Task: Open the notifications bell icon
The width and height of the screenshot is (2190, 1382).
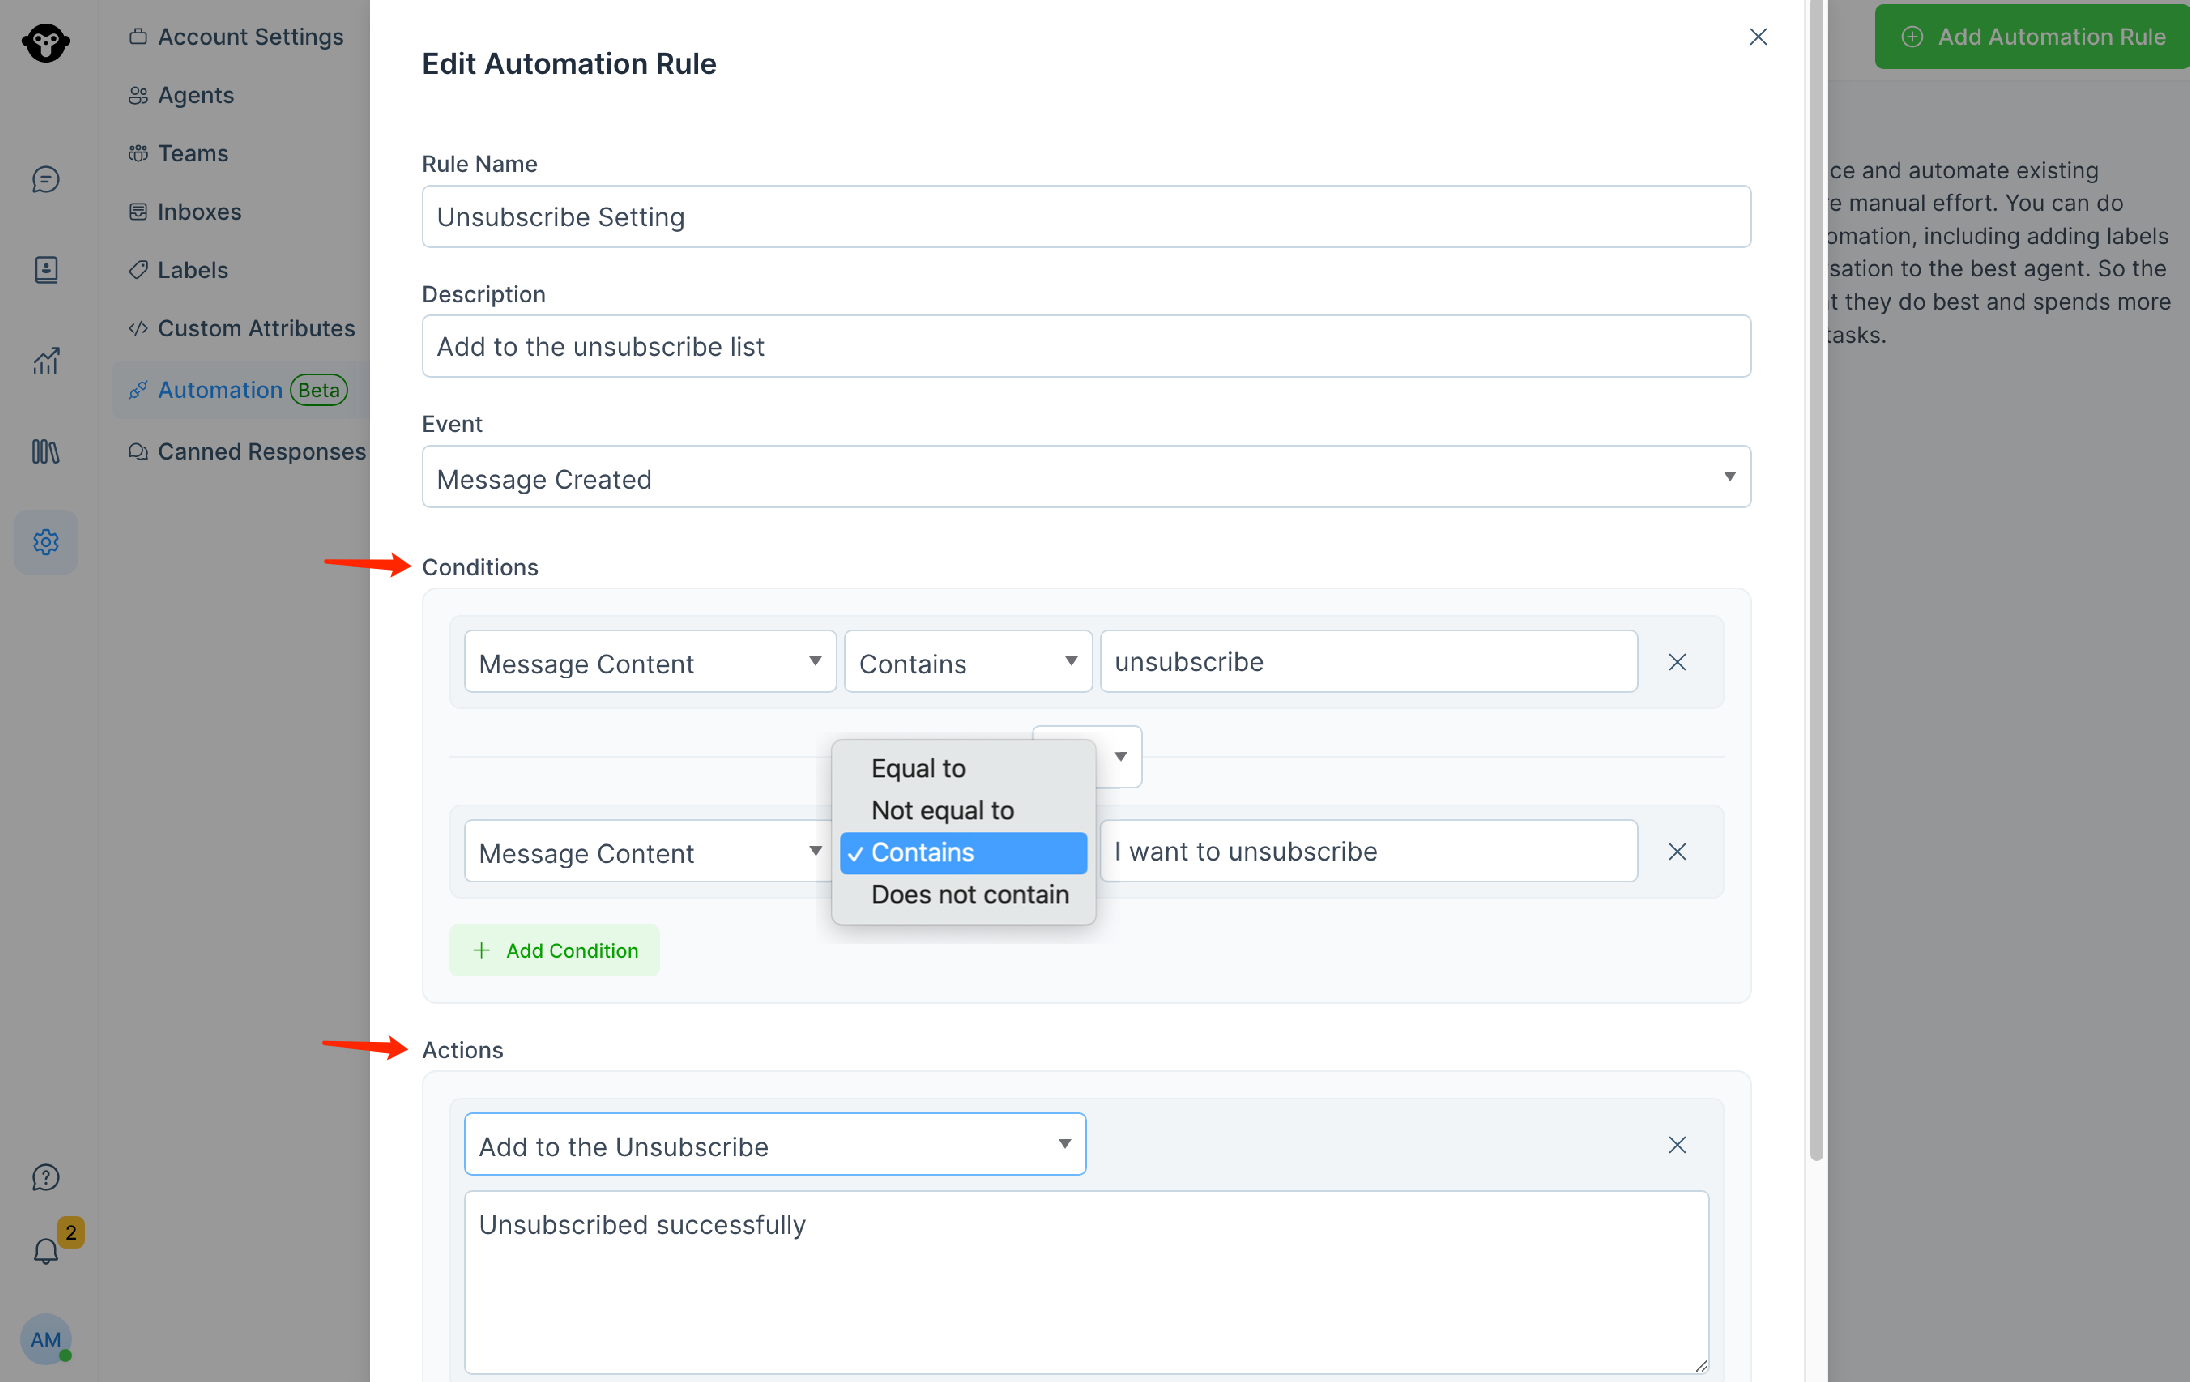Action: click(46, 1250)
